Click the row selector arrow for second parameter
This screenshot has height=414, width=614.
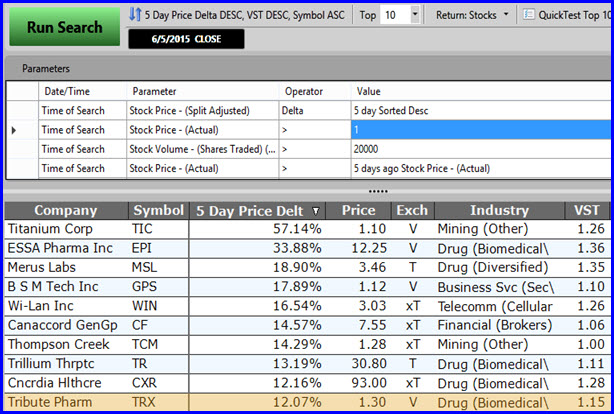14,130
